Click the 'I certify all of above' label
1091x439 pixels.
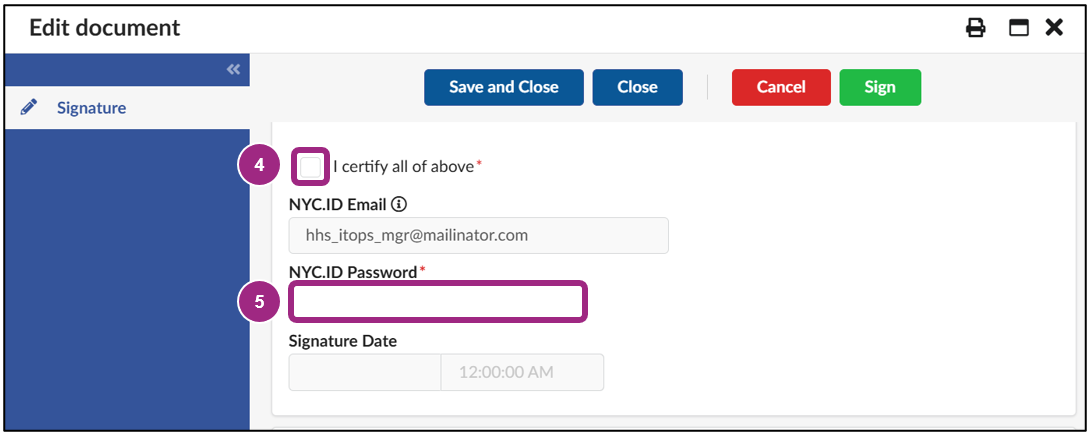[403, 167]
